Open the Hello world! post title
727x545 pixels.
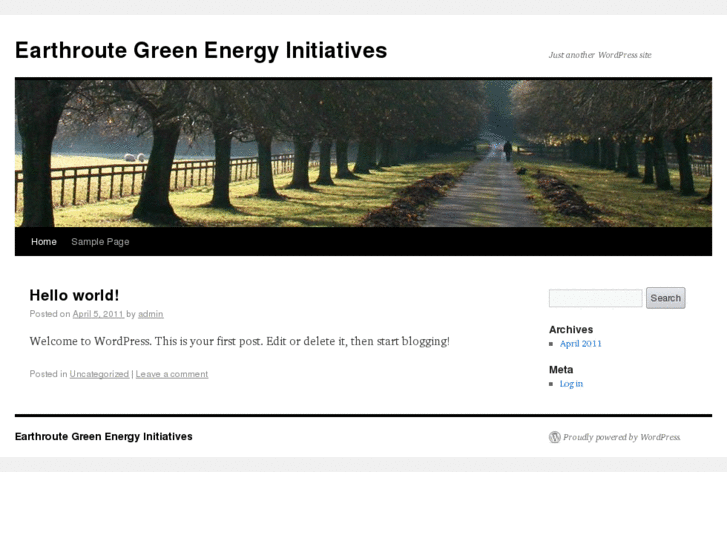coord(74,295)
